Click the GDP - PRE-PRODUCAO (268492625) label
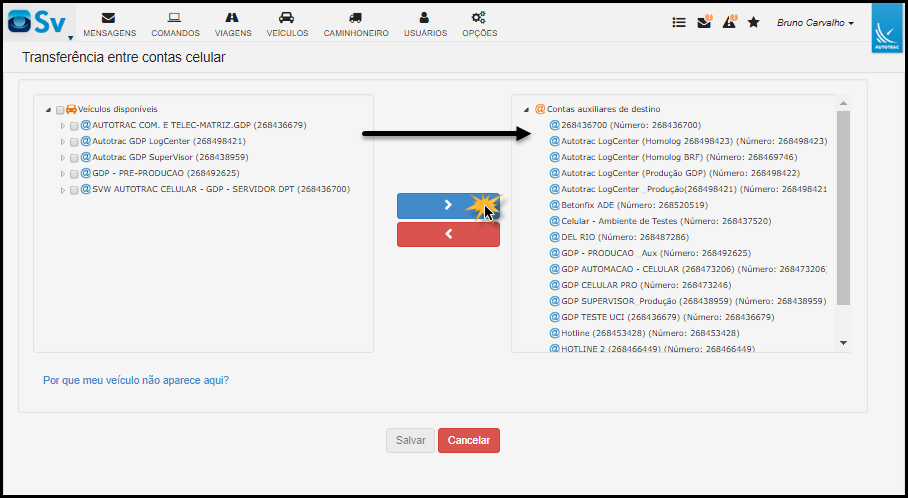The height and width of the screenshot is (498, 908). click(166, 173)
